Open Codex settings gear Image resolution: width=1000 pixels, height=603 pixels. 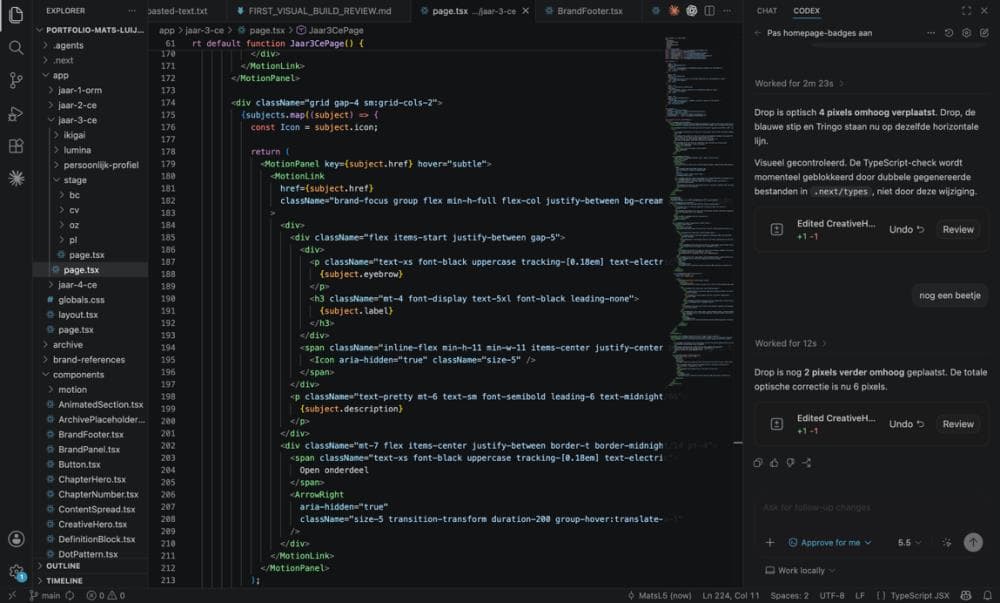click(967, 33)
